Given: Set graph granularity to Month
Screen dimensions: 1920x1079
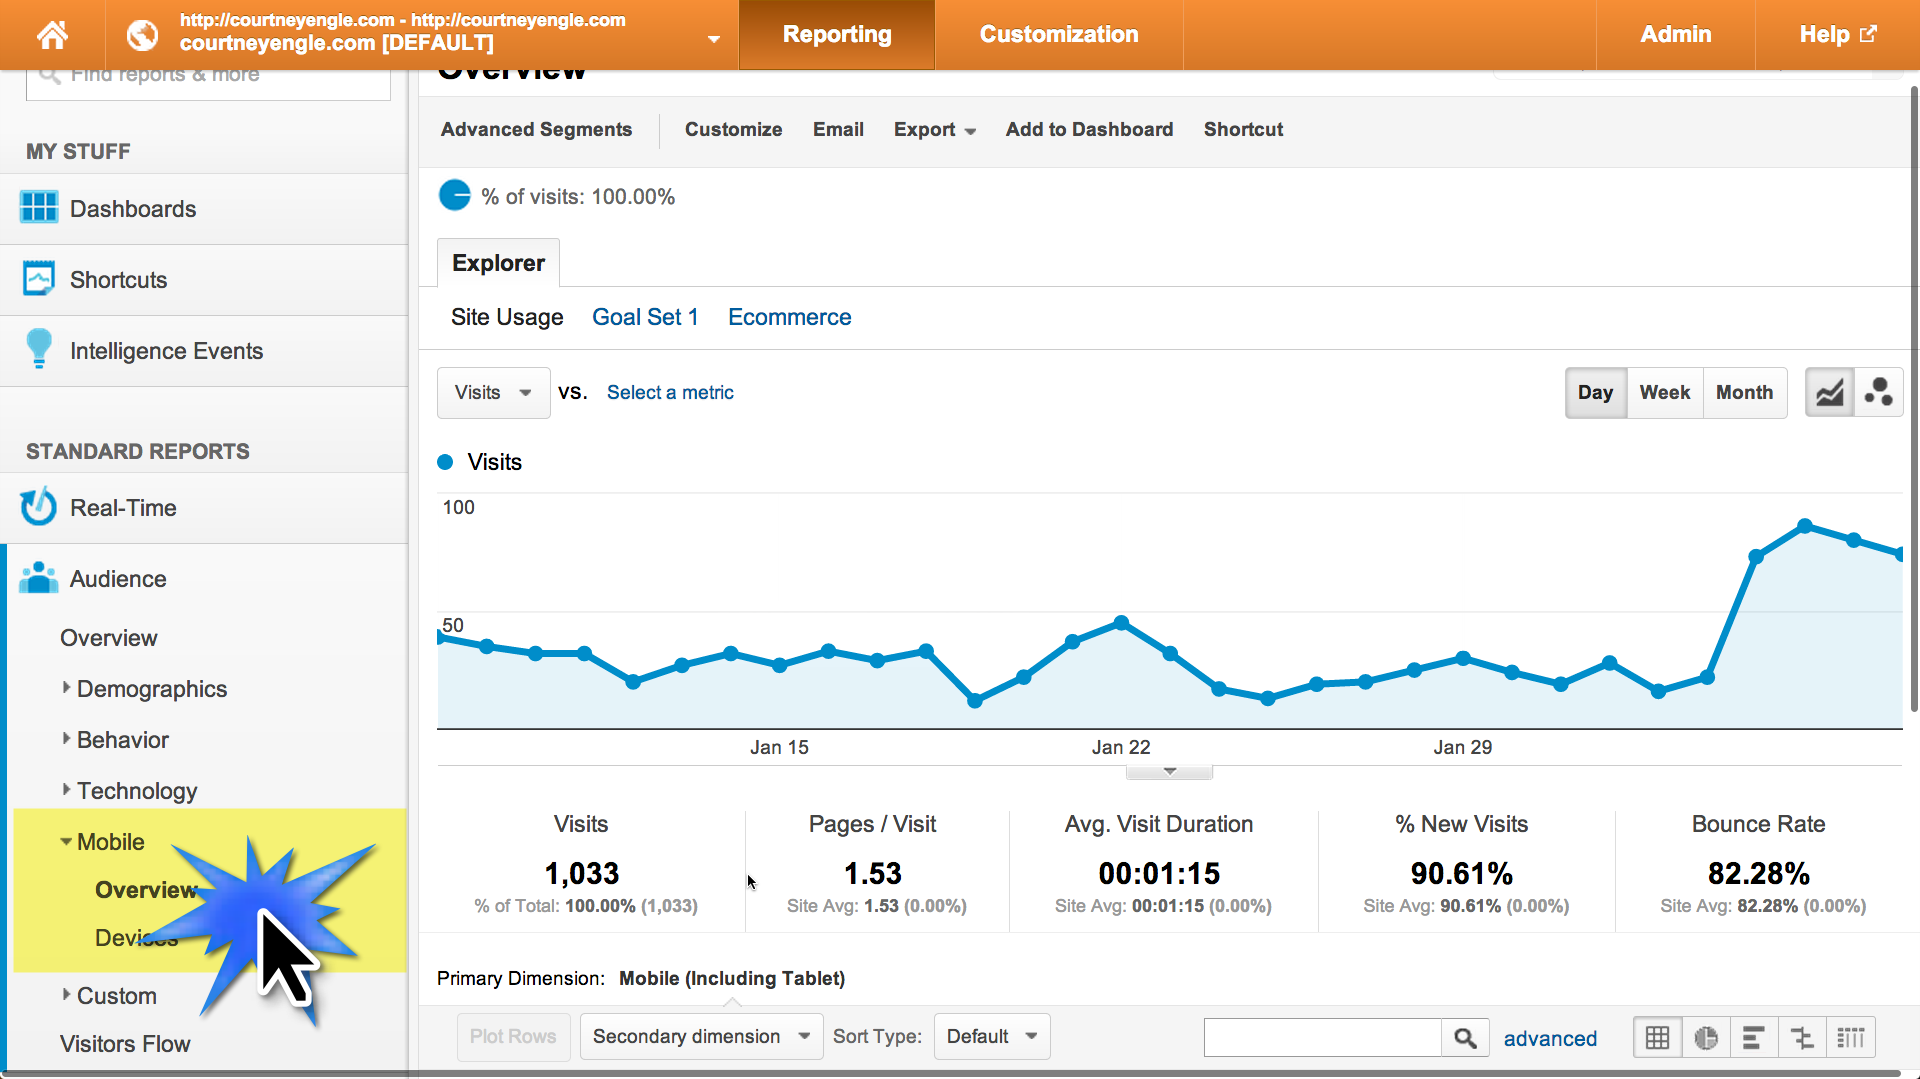Looking at the screenshot, I should 1744,393.
